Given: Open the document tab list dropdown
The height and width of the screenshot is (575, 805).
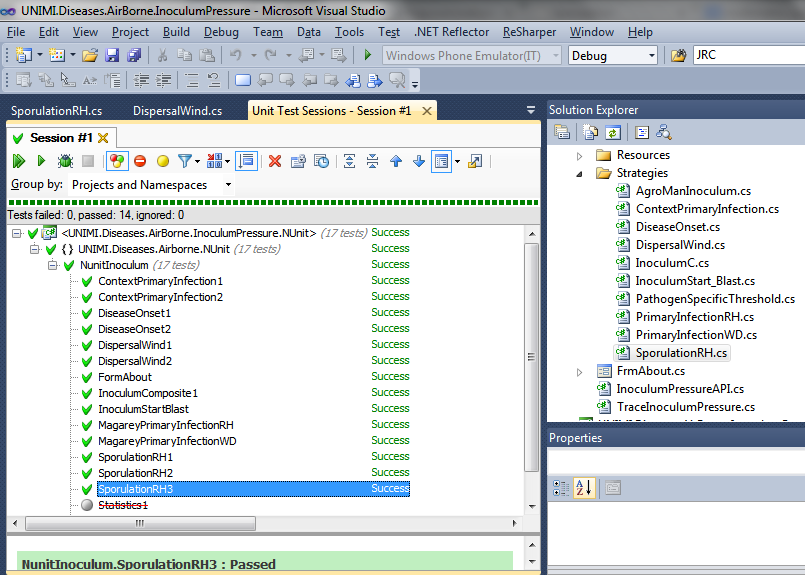Looking at the screenshot, I should pyautogui.click(x=531, y=110).
